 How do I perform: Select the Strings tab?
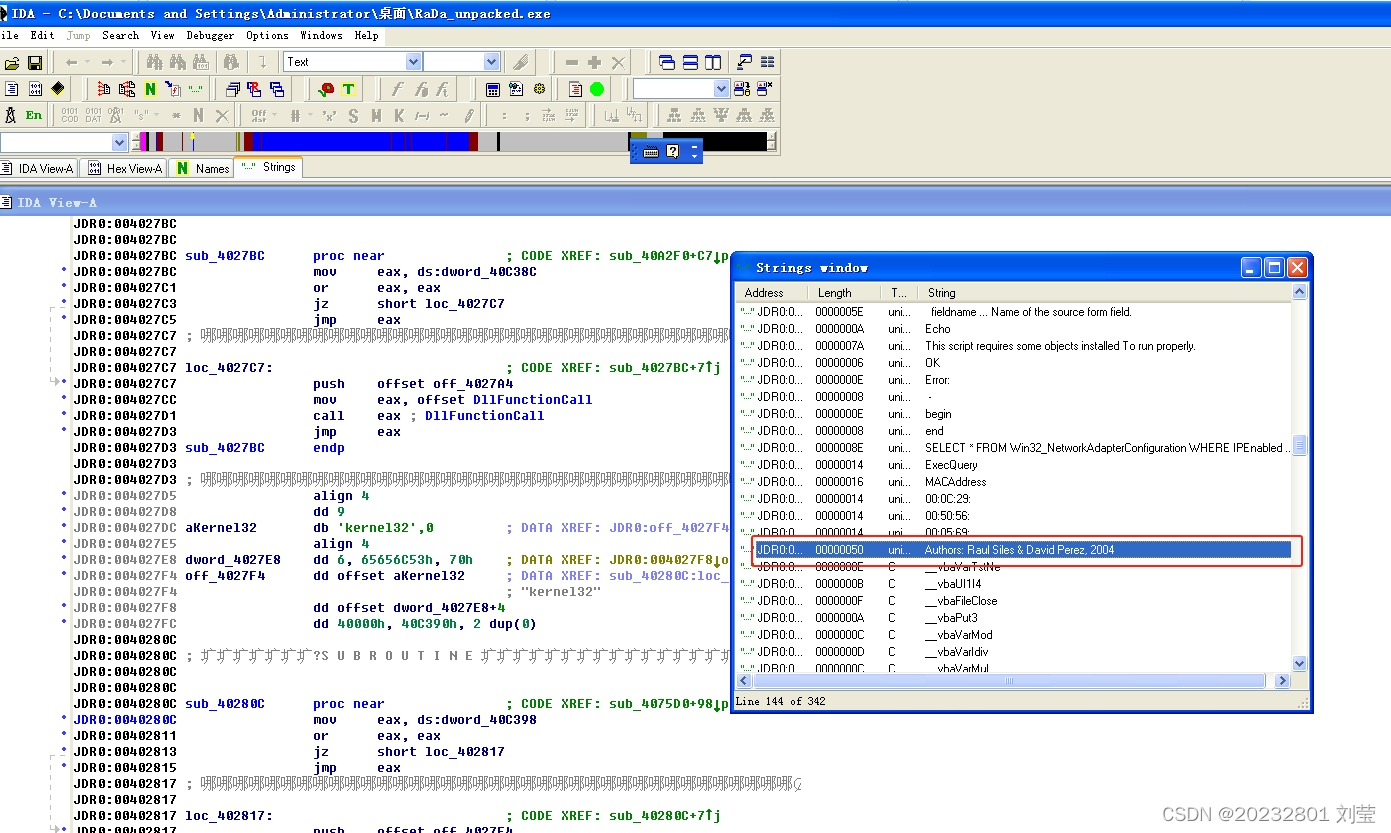click(268, 167)
